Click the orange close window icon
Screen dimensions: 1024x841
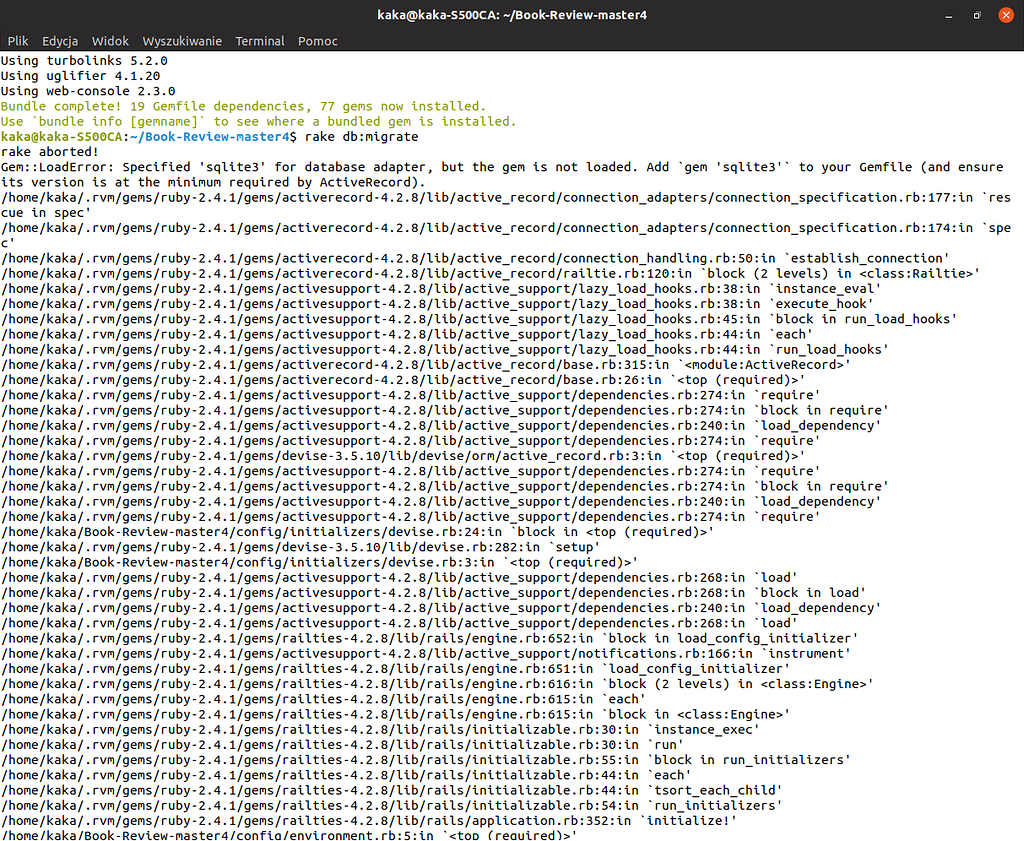tap(1005, 15)
